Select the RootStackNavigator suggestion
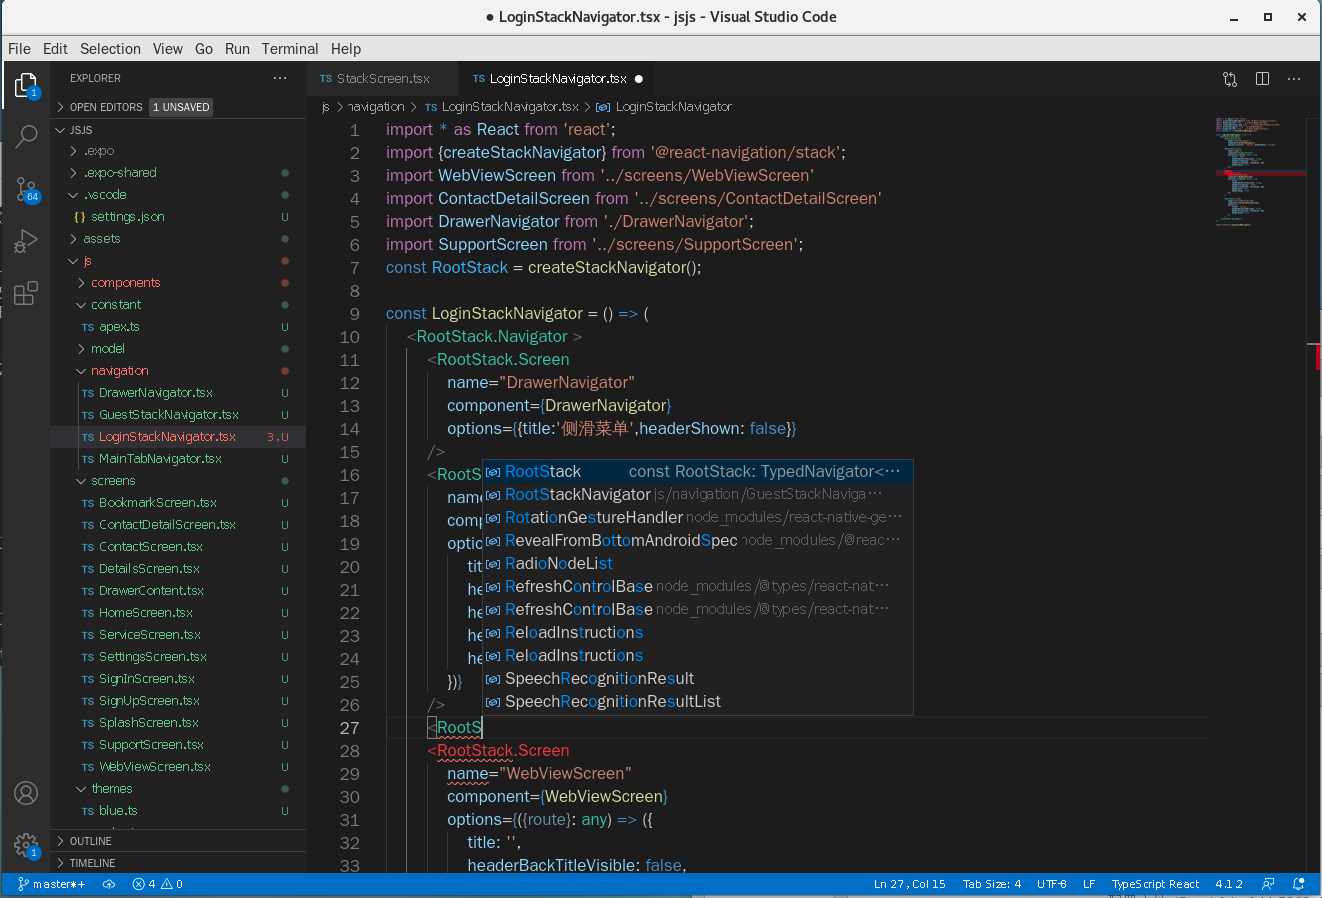This screenshot has width=1322, height=898. coord(698,495)
